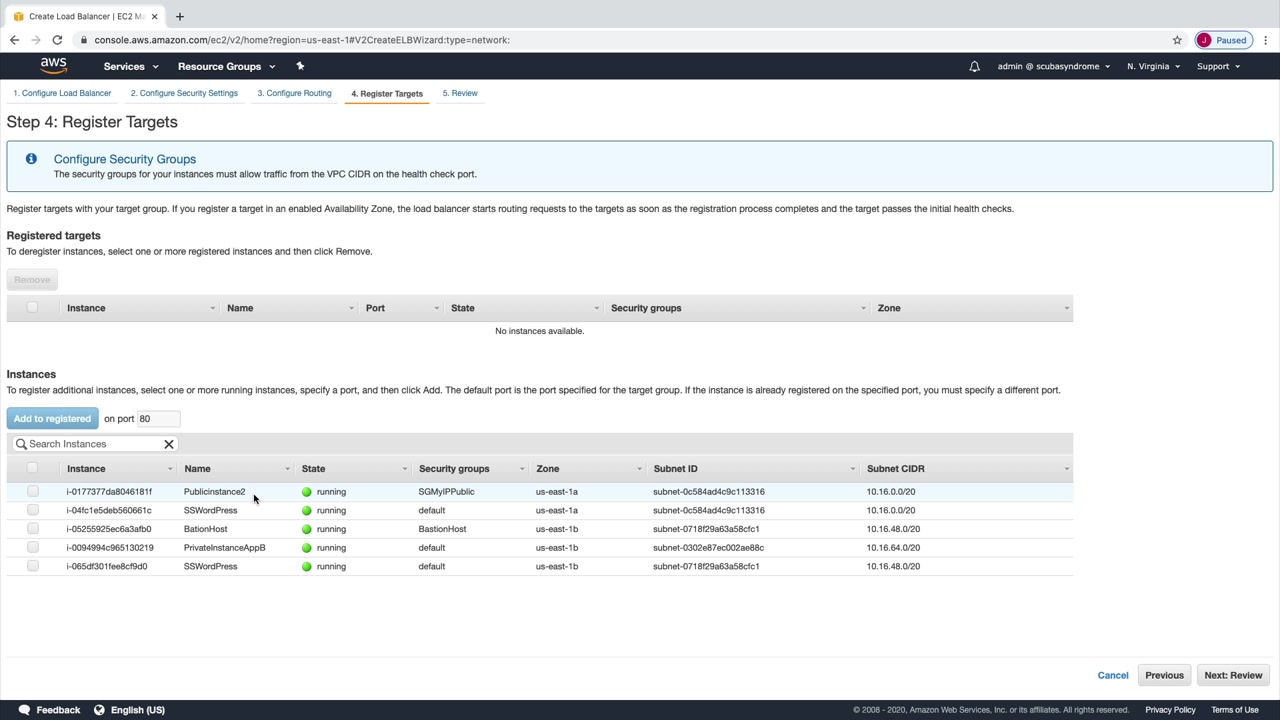1280x720 pixels.
Task: Open the Resource Groups dropdown
Action: coord(226,67)
